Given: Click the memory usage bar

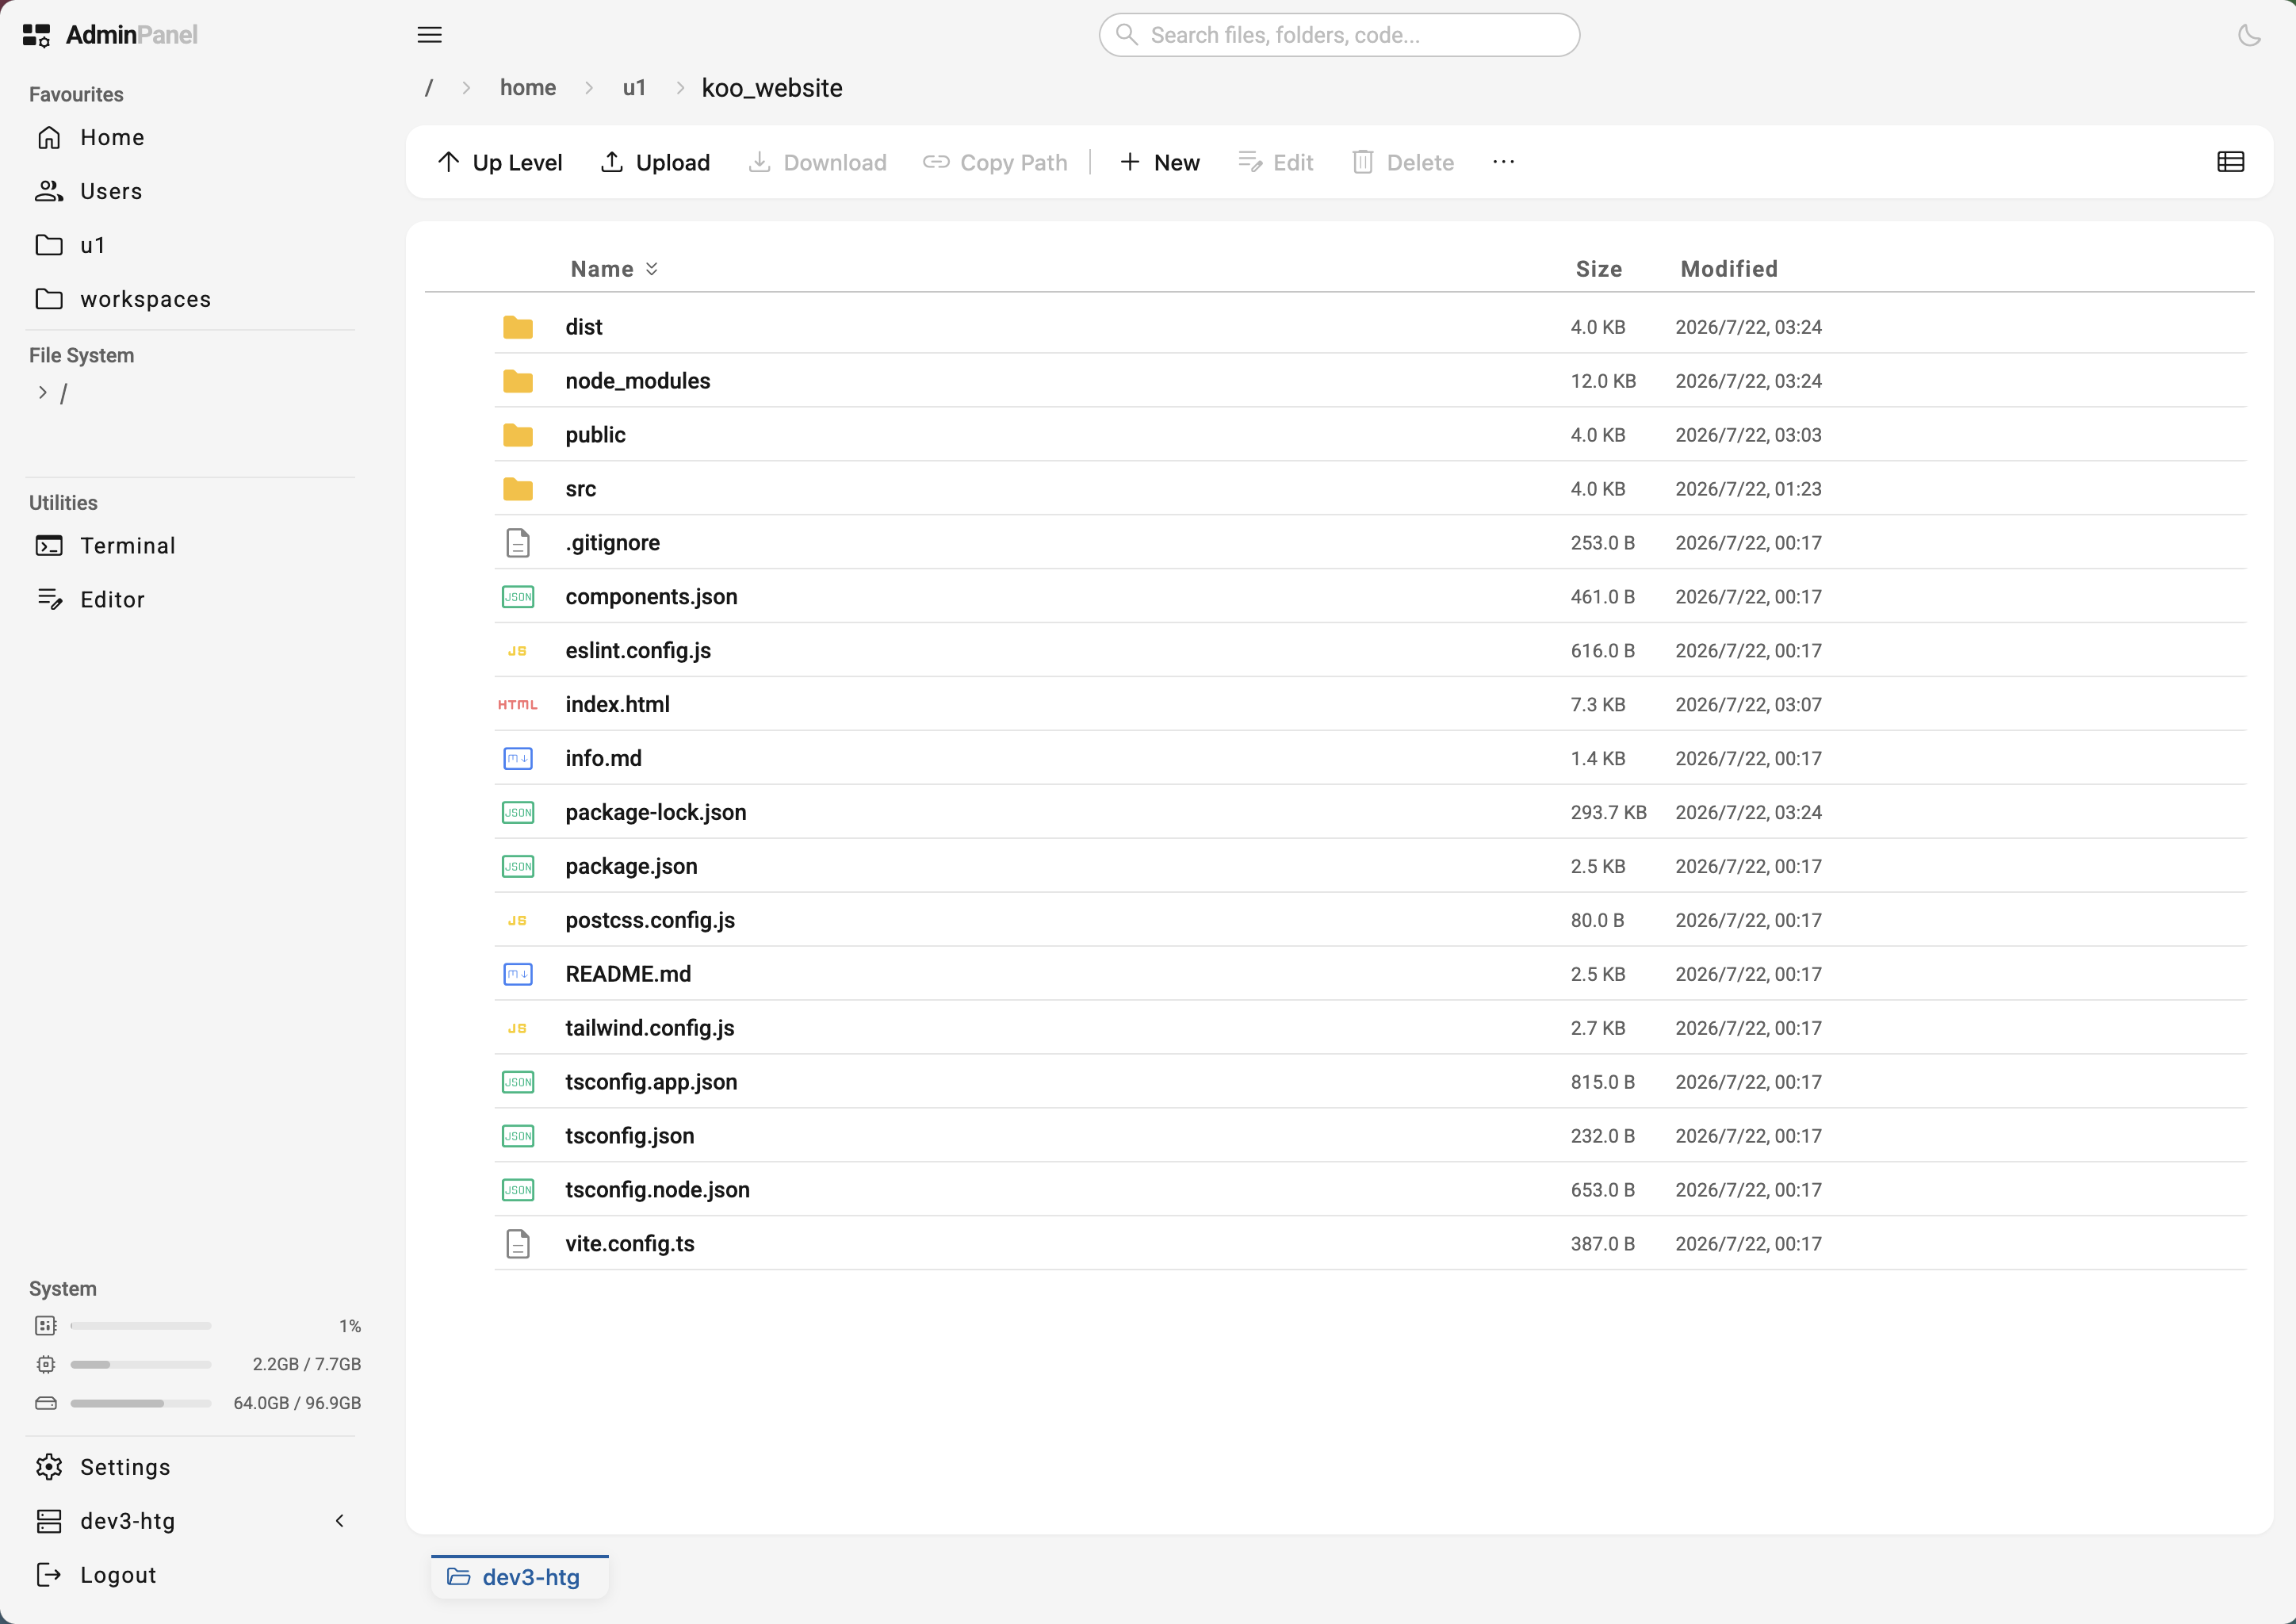Looking at the screenshot, I should click(x=141, y=1364).
